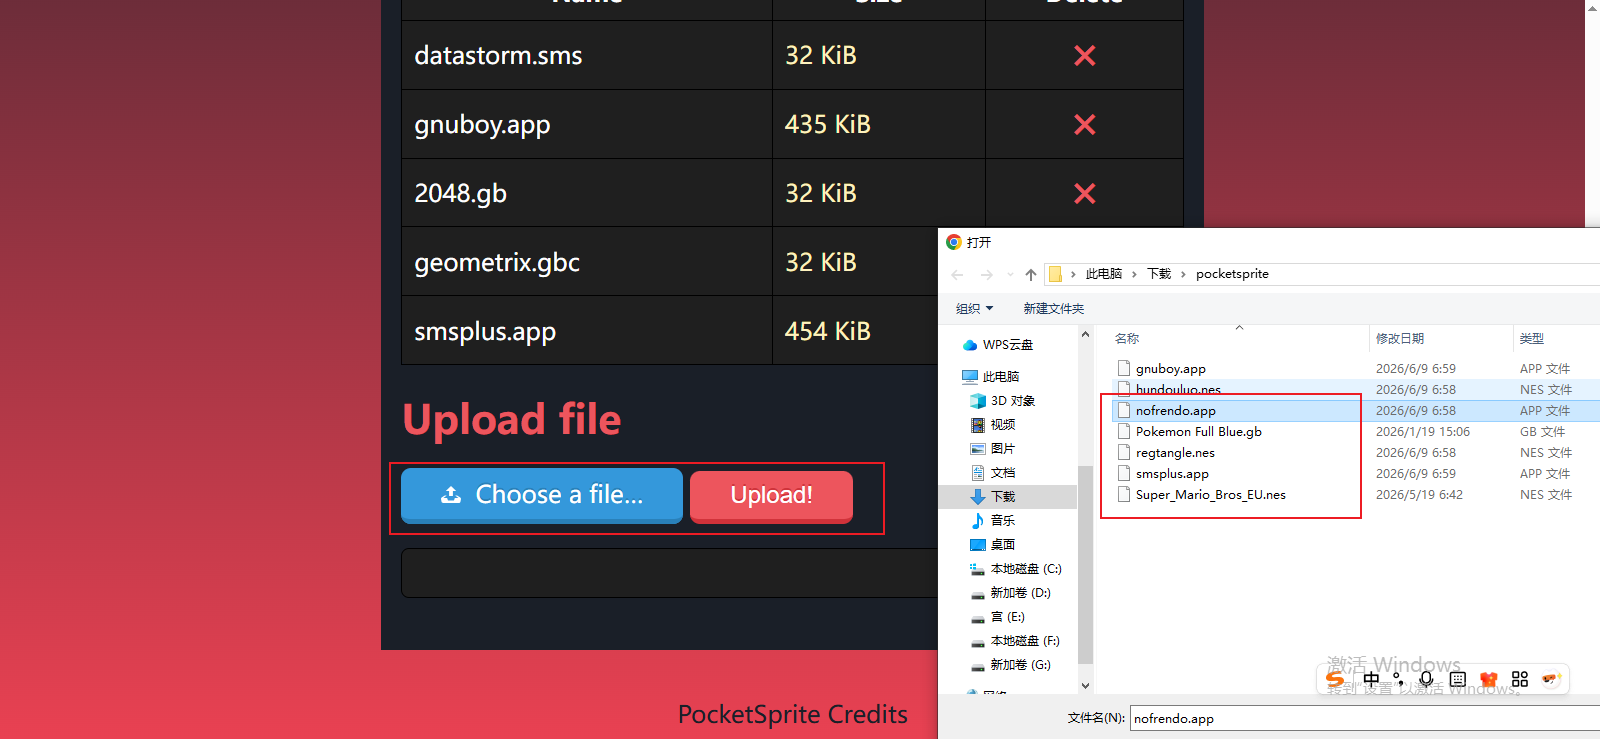Viewport: 1600px width, 739px height.
Task: Select the Pokemon Full Blue.gb file
Action: (1199, 432)
